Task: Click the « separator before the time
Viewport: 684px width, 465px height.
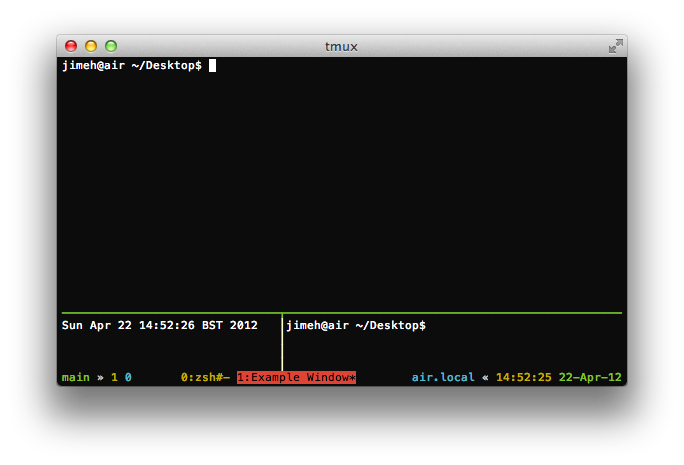Action: (x=485, y=378)
